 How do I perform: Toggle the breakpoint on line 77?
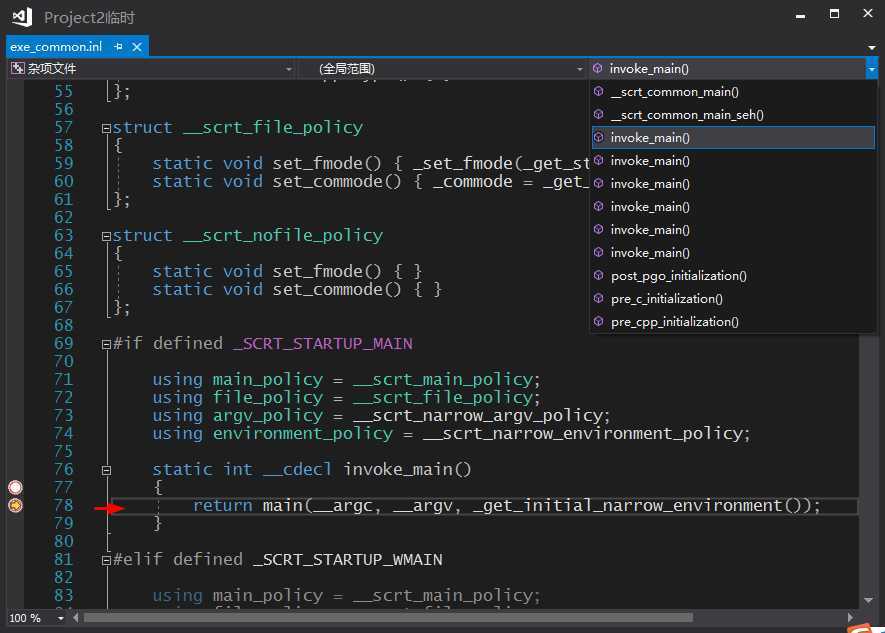click(x=15, y=487)
